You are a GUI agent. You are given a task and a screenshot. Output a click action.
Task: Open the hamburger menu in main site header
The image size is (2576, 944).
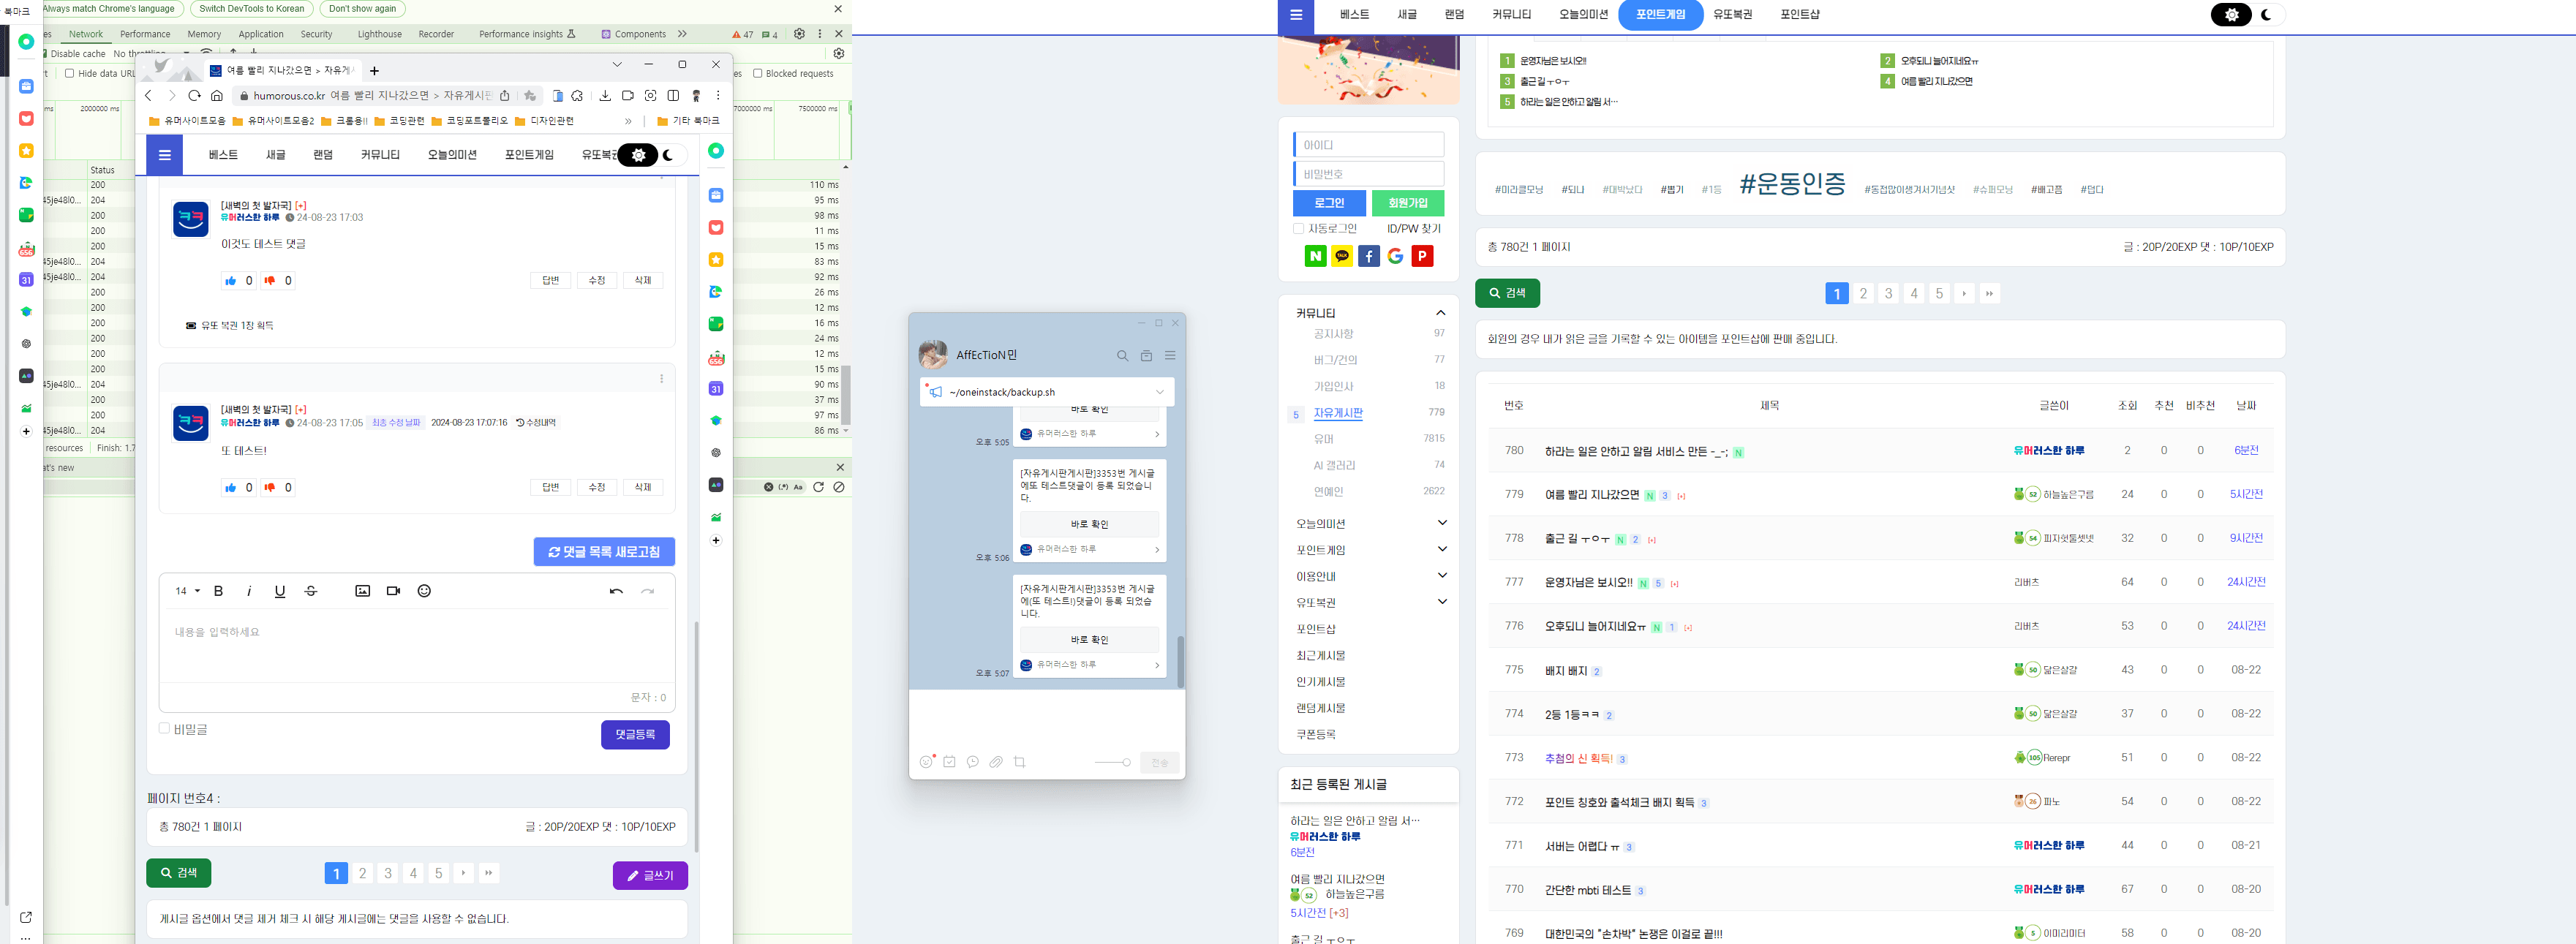point(1295,15)
